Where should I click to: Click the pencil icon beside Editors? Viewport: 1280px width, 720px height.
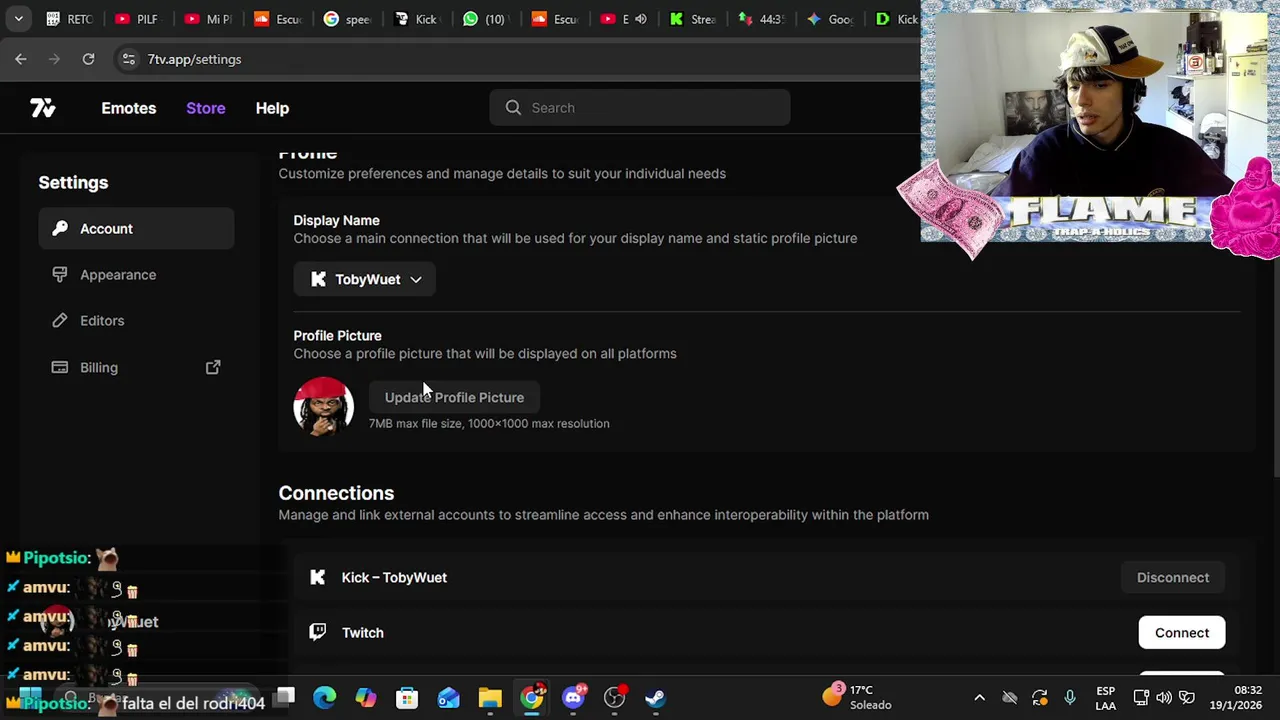[x=60, y=321]
